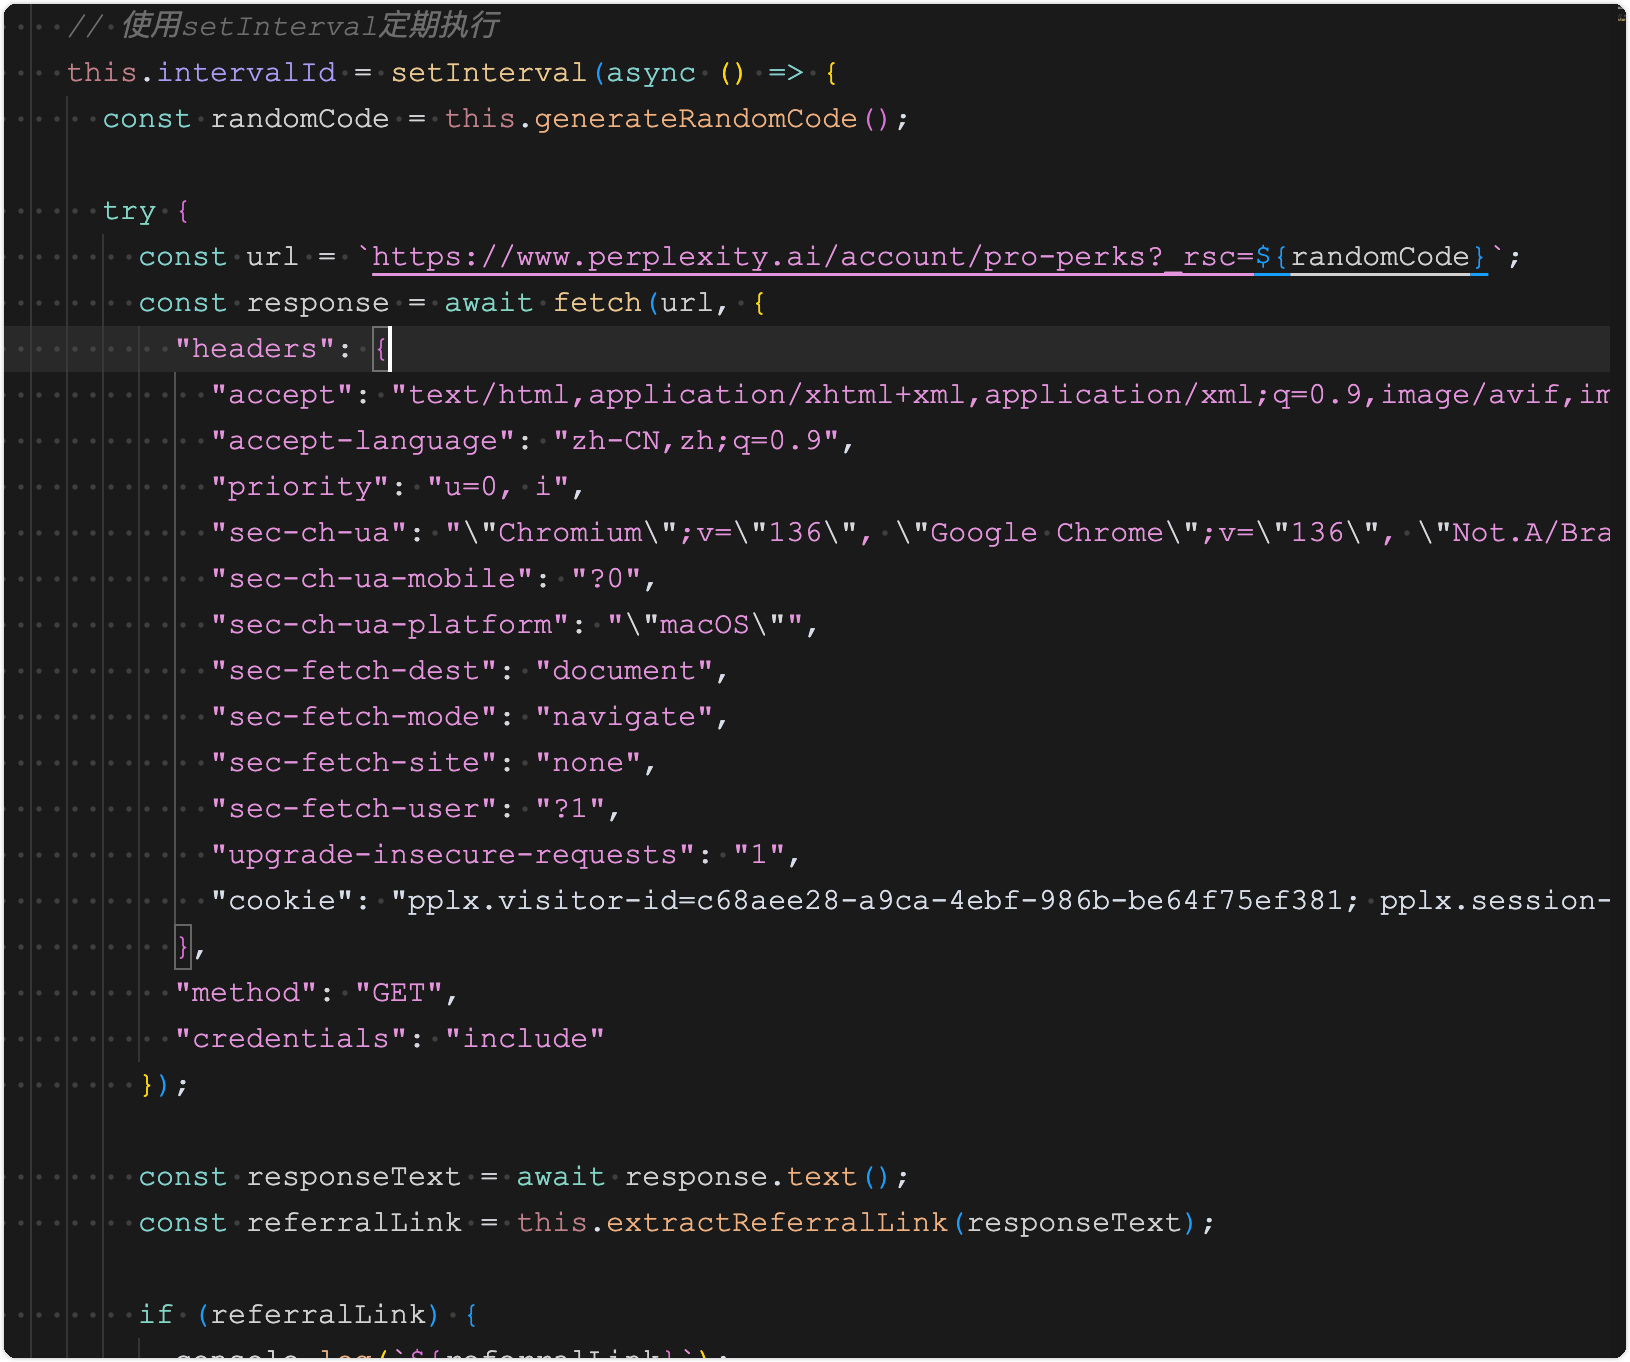Click the "navigate" value string

point(624,717)
